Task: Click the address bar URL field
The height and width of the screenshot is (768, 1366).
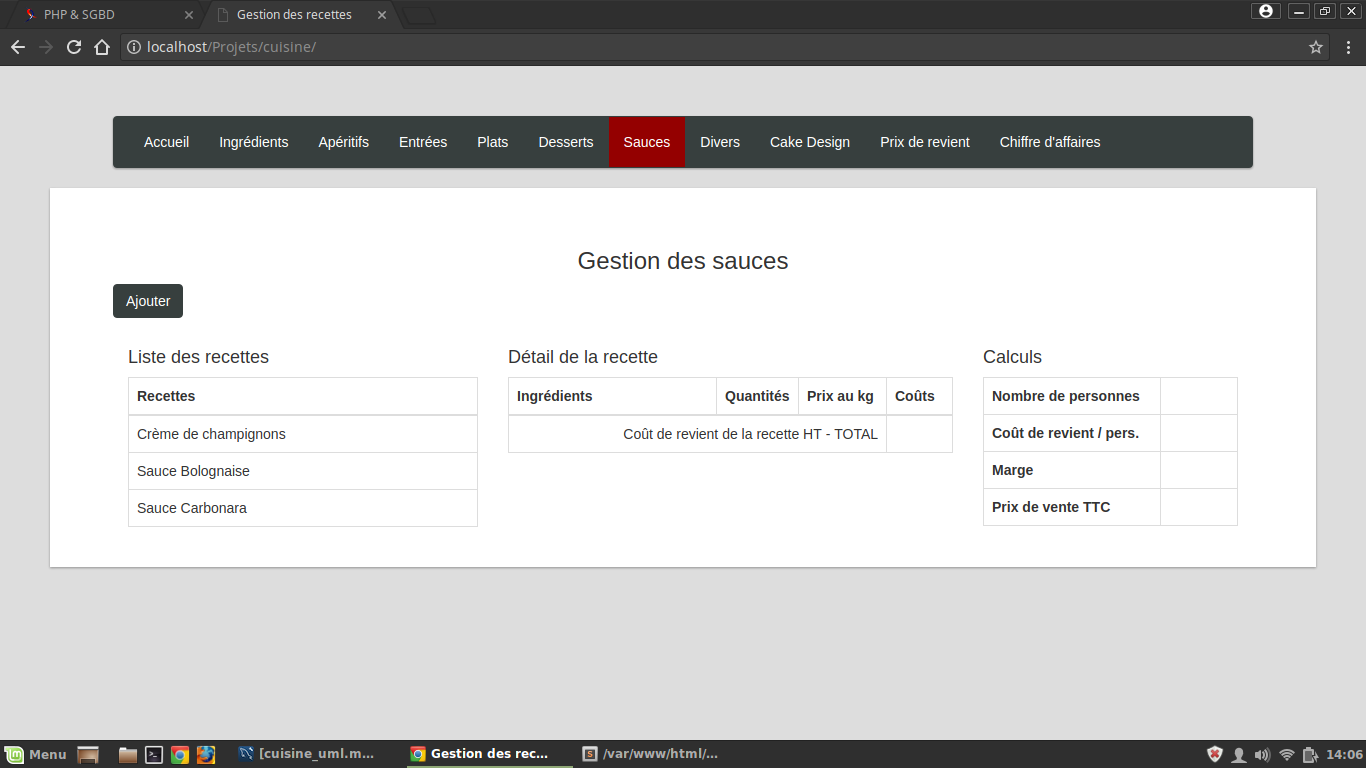Action: pos(727,47)
